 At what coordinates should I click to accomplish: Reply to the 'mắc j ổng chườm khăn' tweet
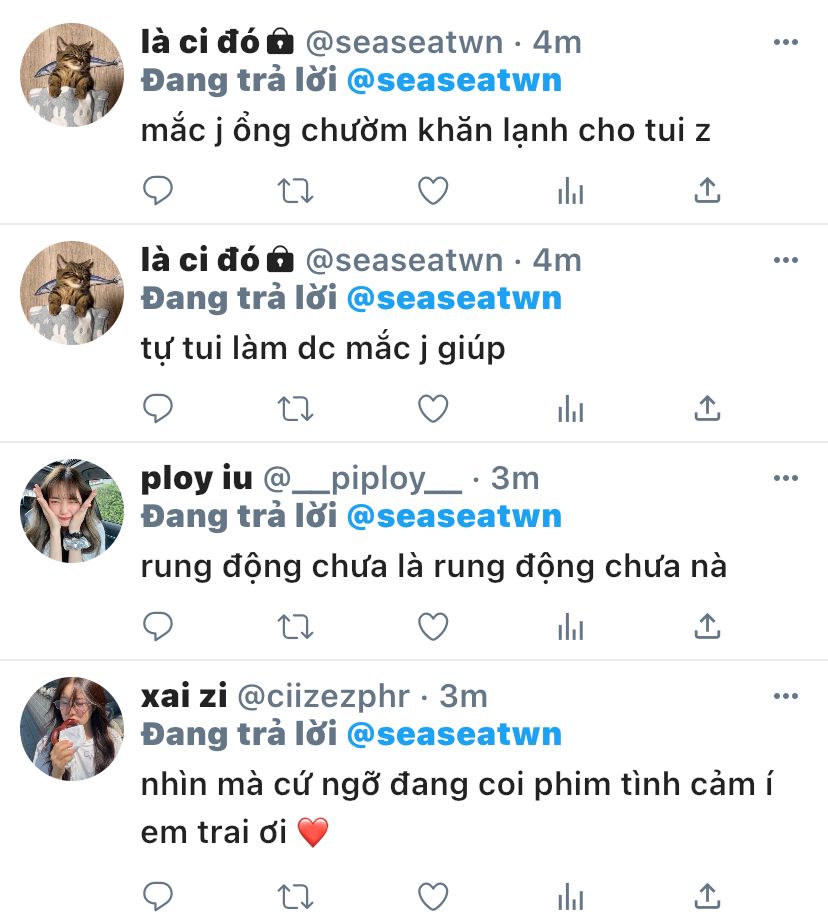coord(158,191)
